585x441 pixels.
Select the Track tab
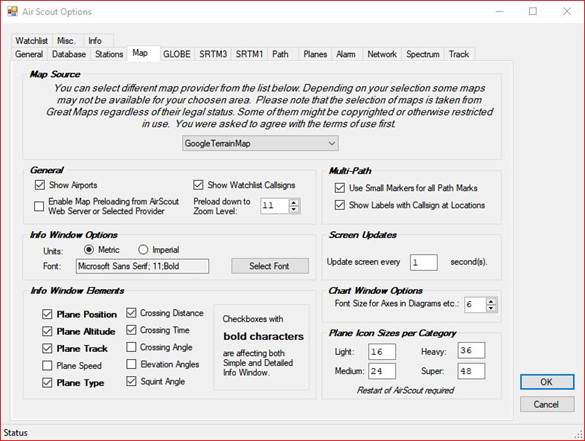[x=459, y=54]
